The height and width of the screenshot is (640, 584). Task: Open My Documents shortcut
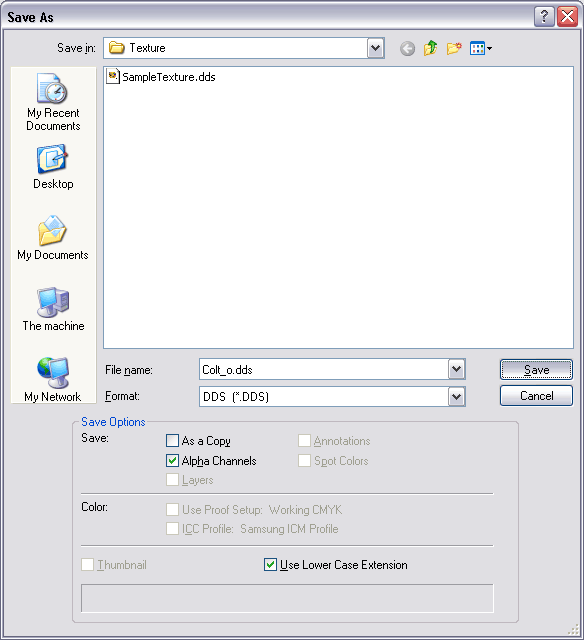click(53, 238)
